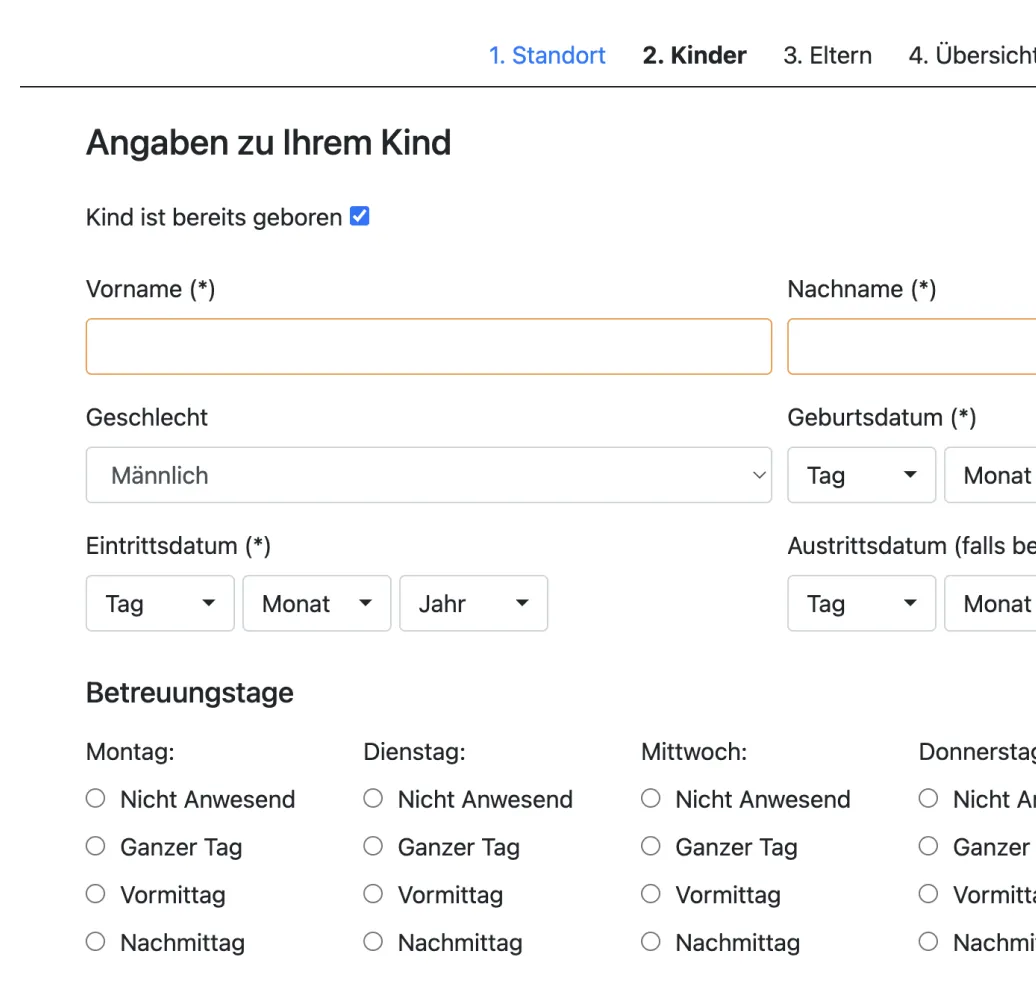
Task: Select Nachmittag for Dienstag
Action: (x=373, y=942)
